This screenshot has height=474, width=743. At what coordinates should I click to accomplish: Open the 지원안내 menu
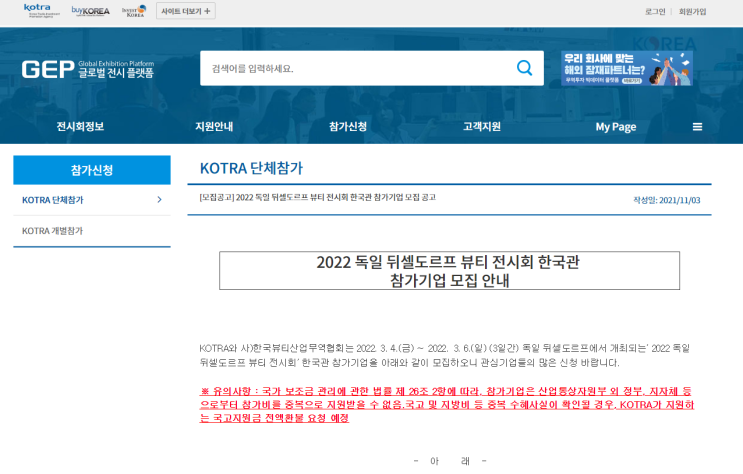[214, 127]
